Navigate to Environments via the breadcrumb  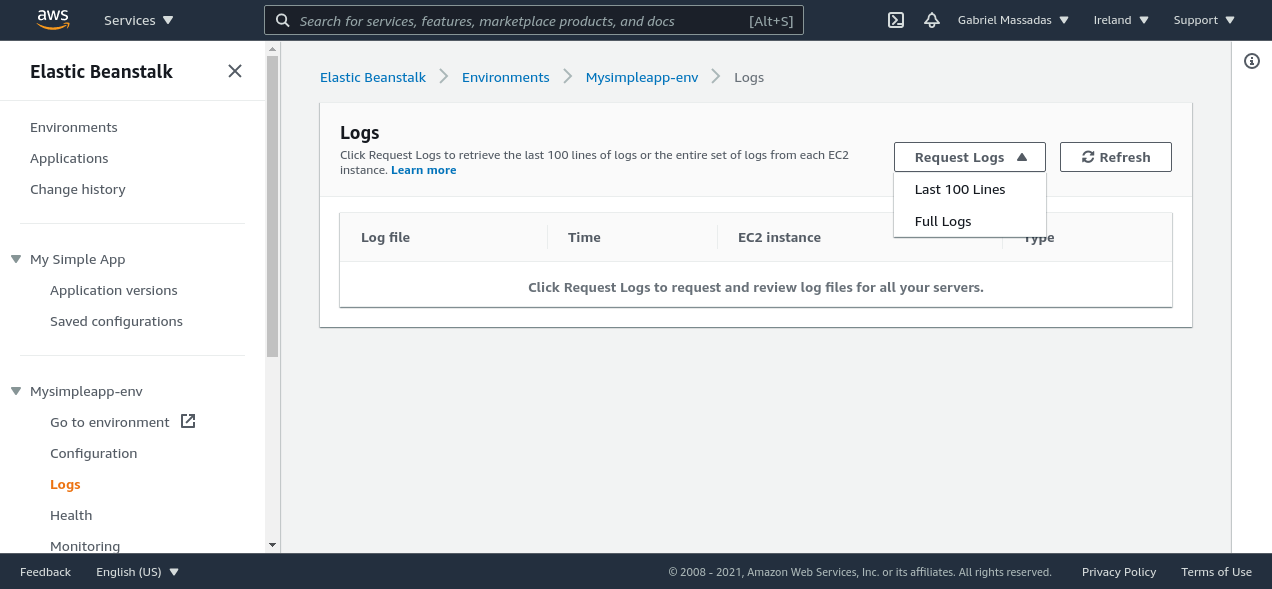[x=505, y=77]
